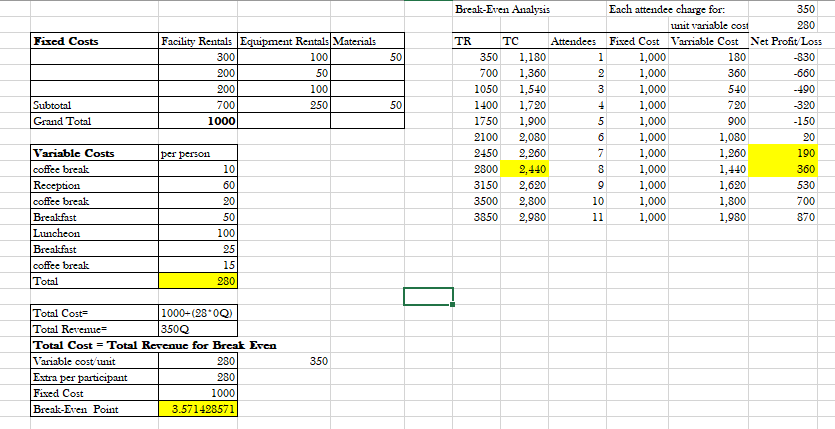Select the Equipment Rentals subtotal cell 250
Viewport: 835px width, 429px height.
(x=284, y=105)
